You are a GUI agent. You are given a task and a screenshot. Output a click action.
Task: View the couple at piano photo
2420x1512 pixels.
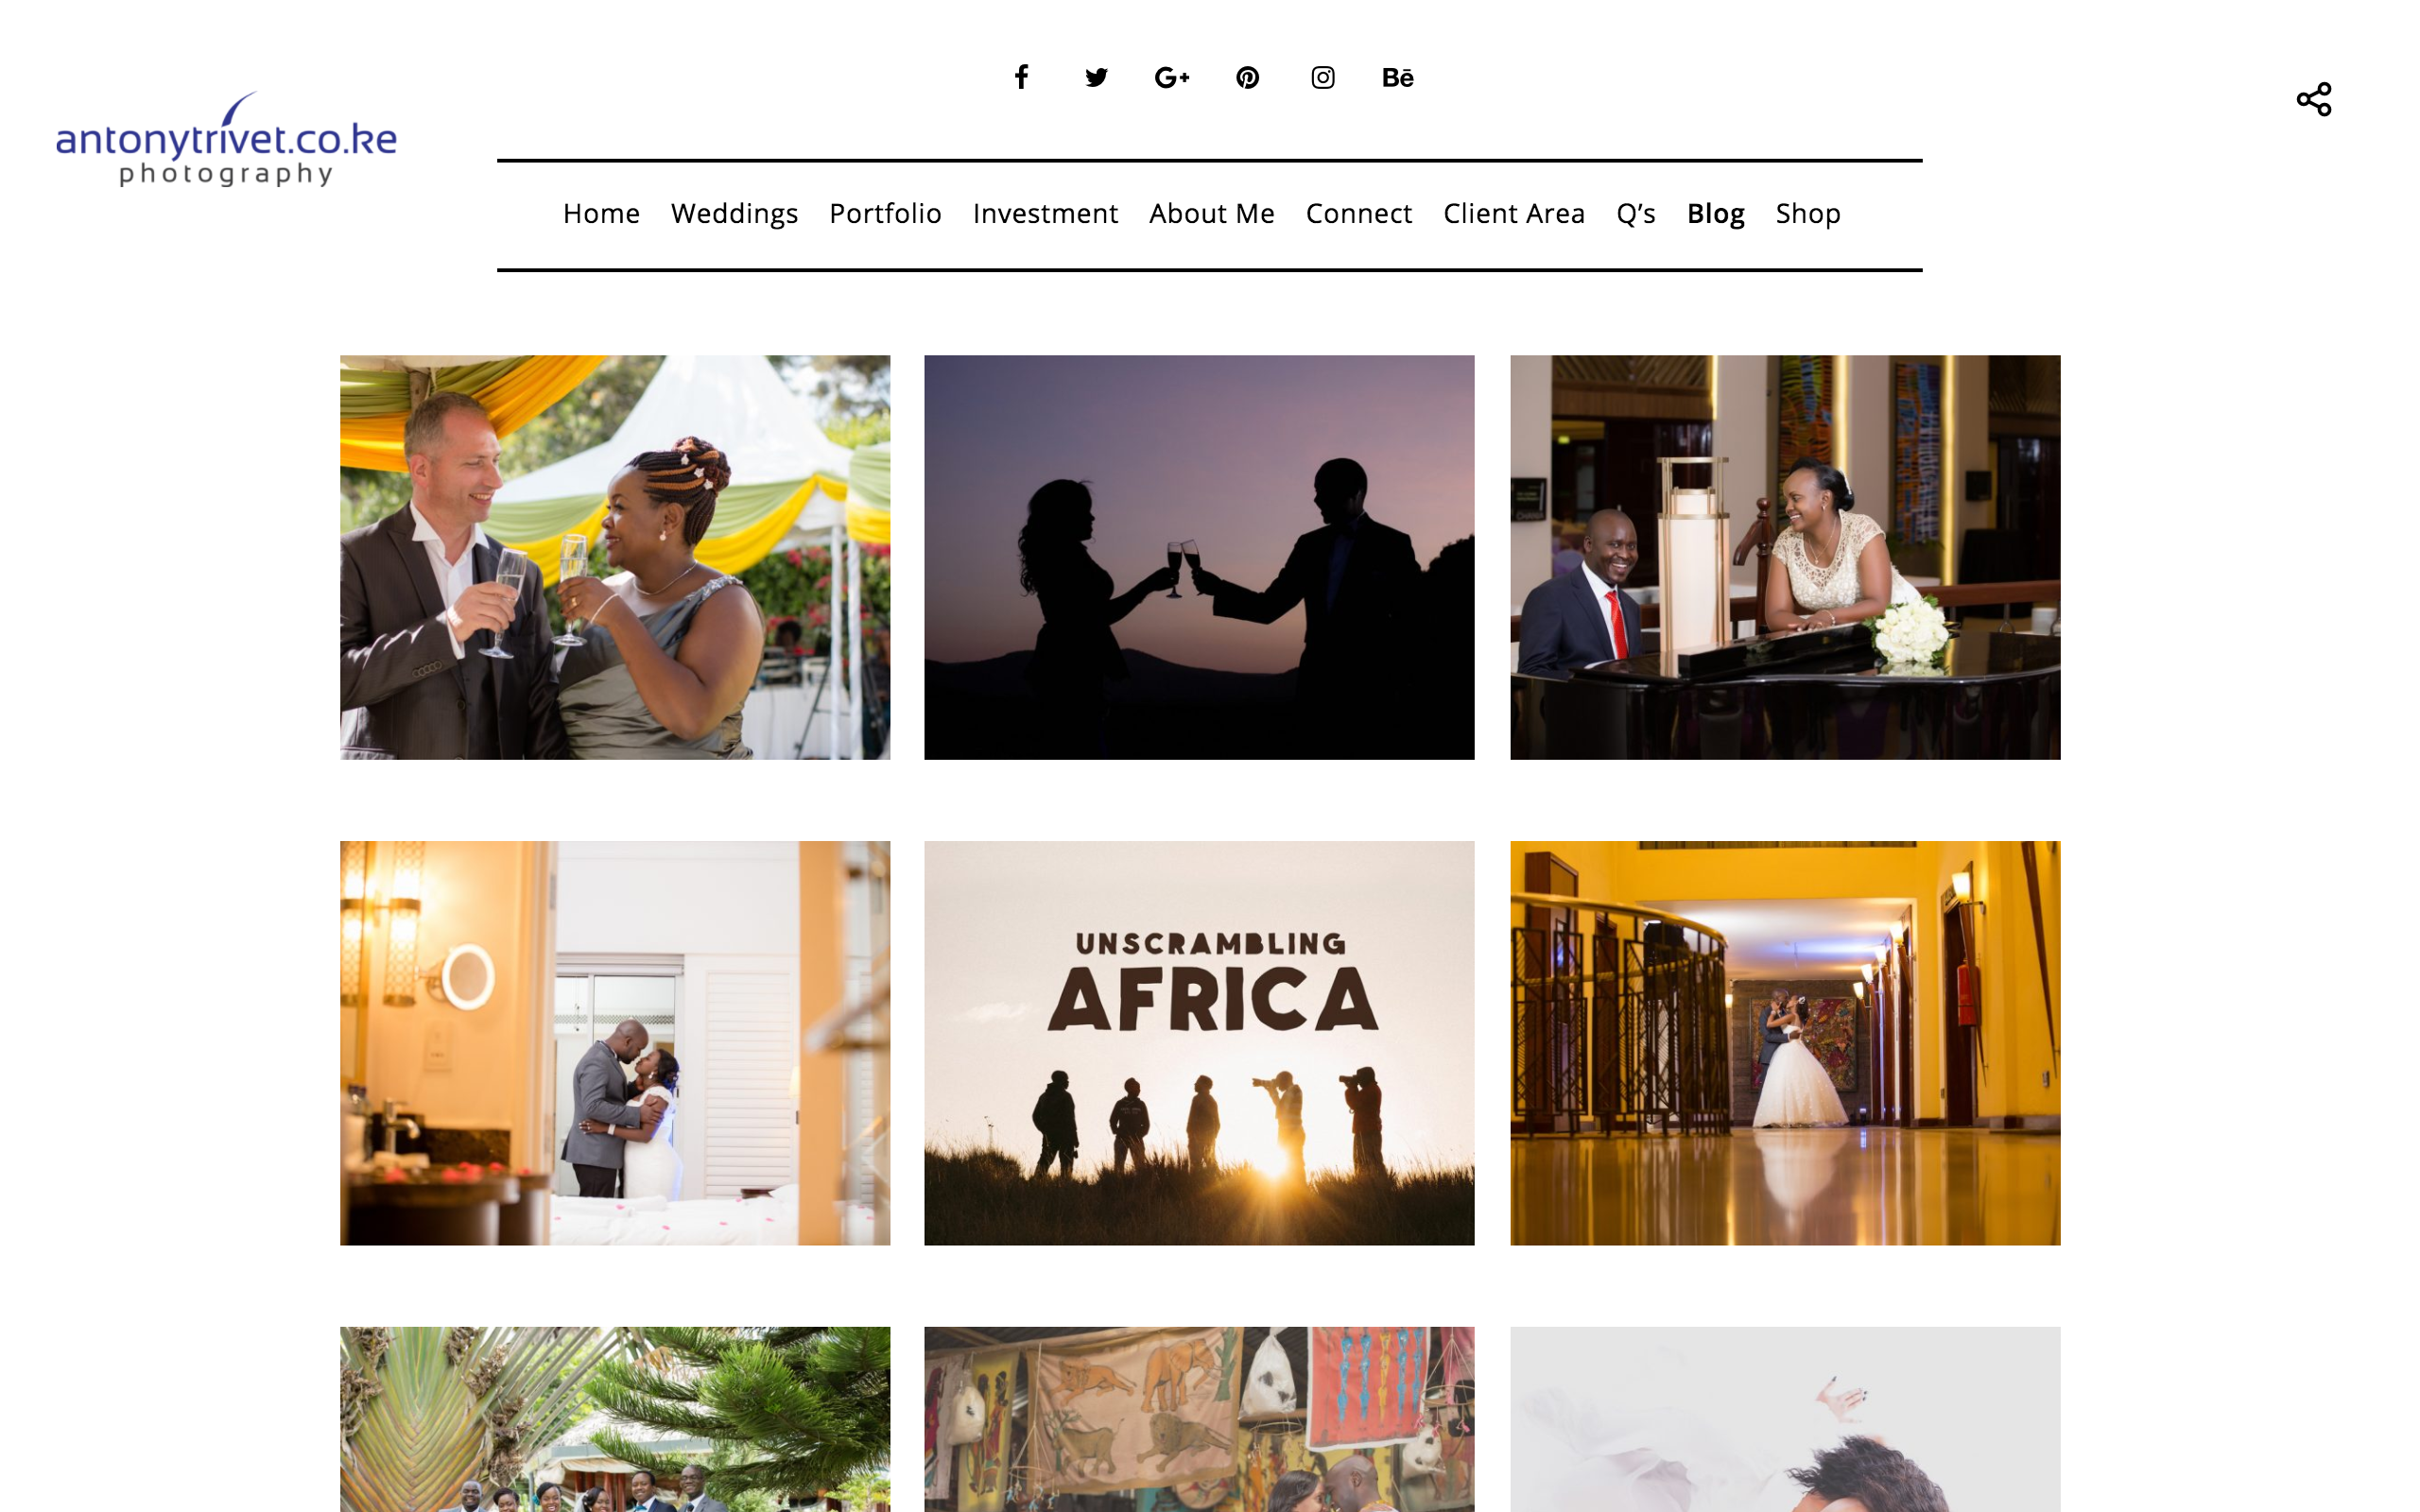pyautogui.click(x=1785, y=557)
